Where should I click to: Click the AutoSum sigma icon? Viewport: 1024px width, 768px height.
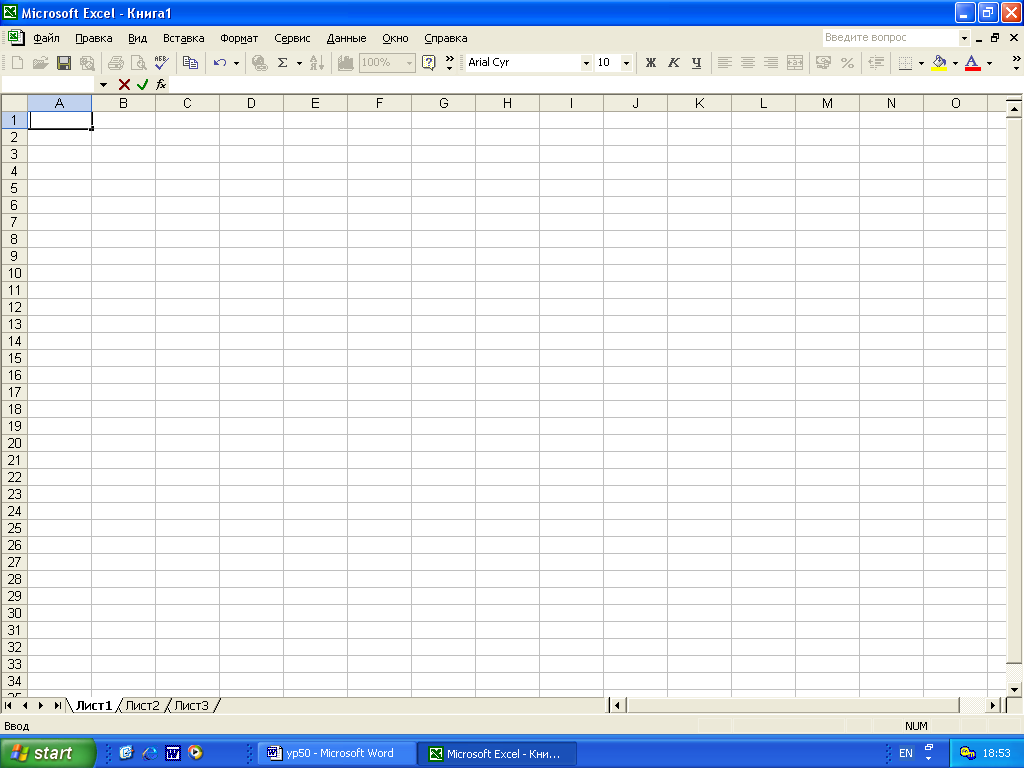(x=283, y=63)
